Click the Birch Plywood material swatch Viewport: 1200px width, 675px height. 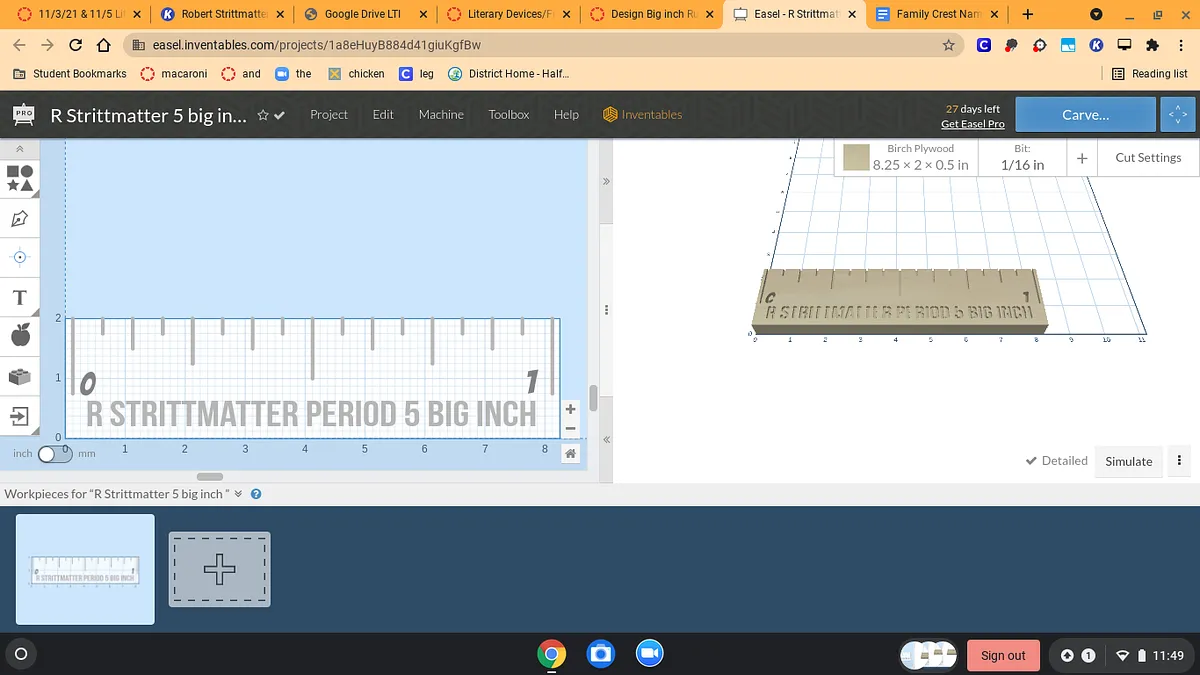click(x=855, y=157)
